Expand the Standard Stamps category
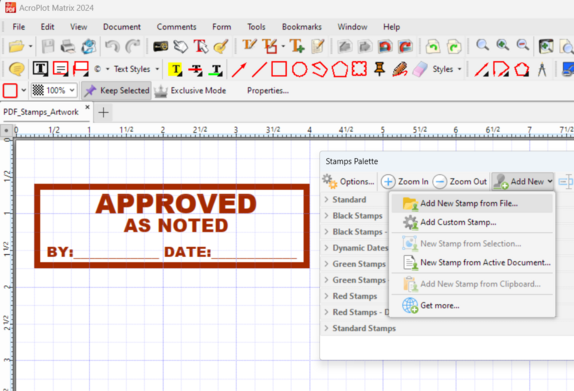This screenshot has height=391, width=574. 364,328
